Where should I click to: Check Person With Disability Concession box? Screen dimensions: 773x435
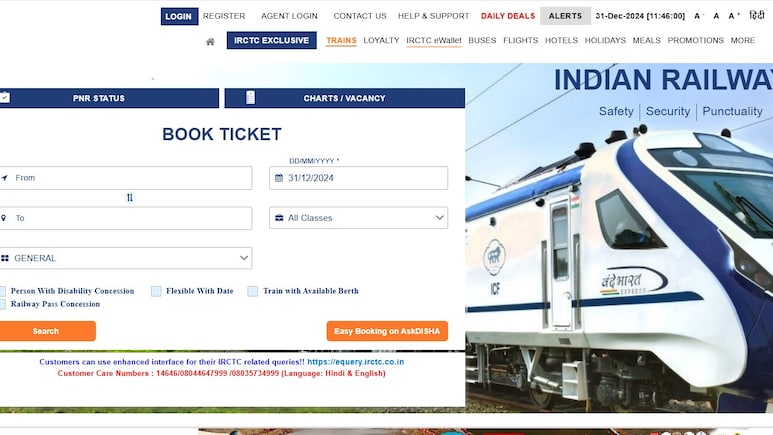pos(2,291)
